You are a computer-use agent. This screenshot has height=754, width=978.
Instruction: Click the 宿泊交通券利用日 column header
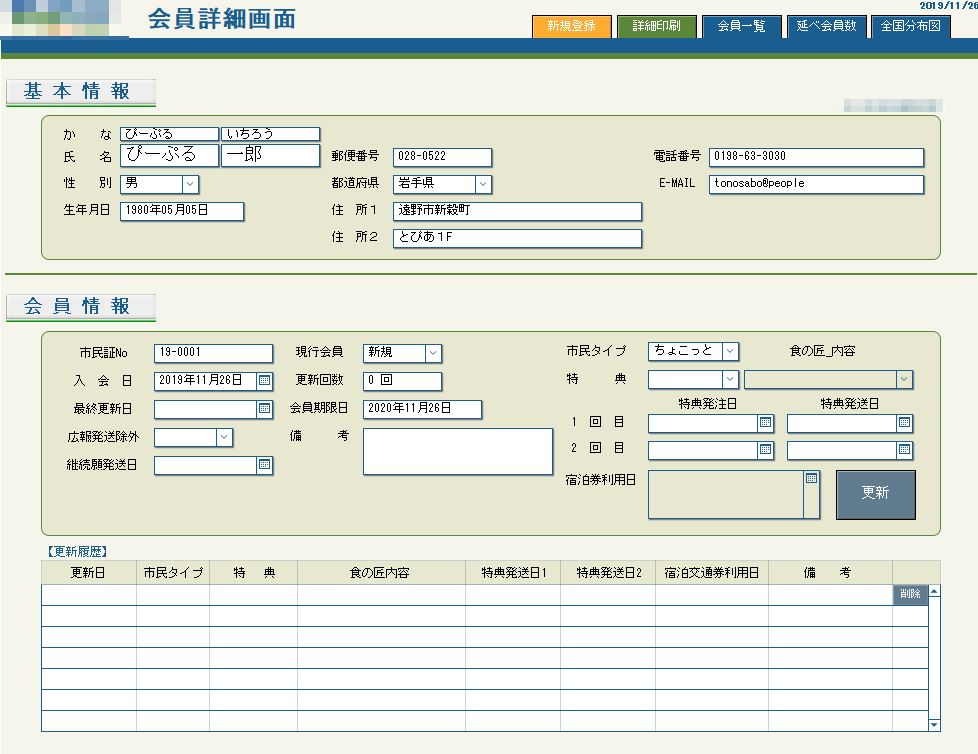(x=712, y=573)
